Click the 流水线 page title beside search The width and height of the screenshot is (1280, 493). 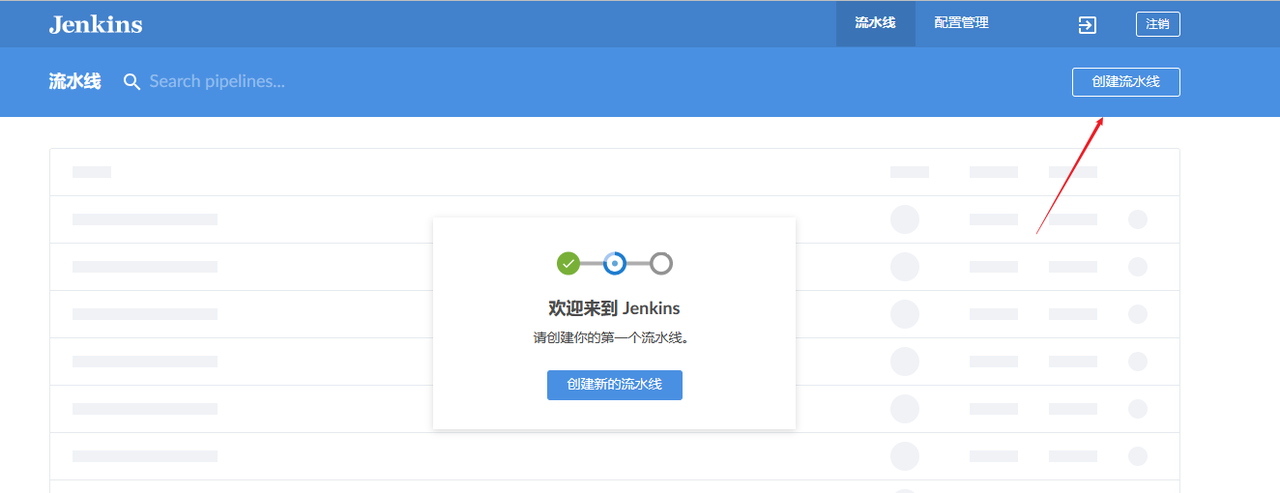[x=75, y=82]
